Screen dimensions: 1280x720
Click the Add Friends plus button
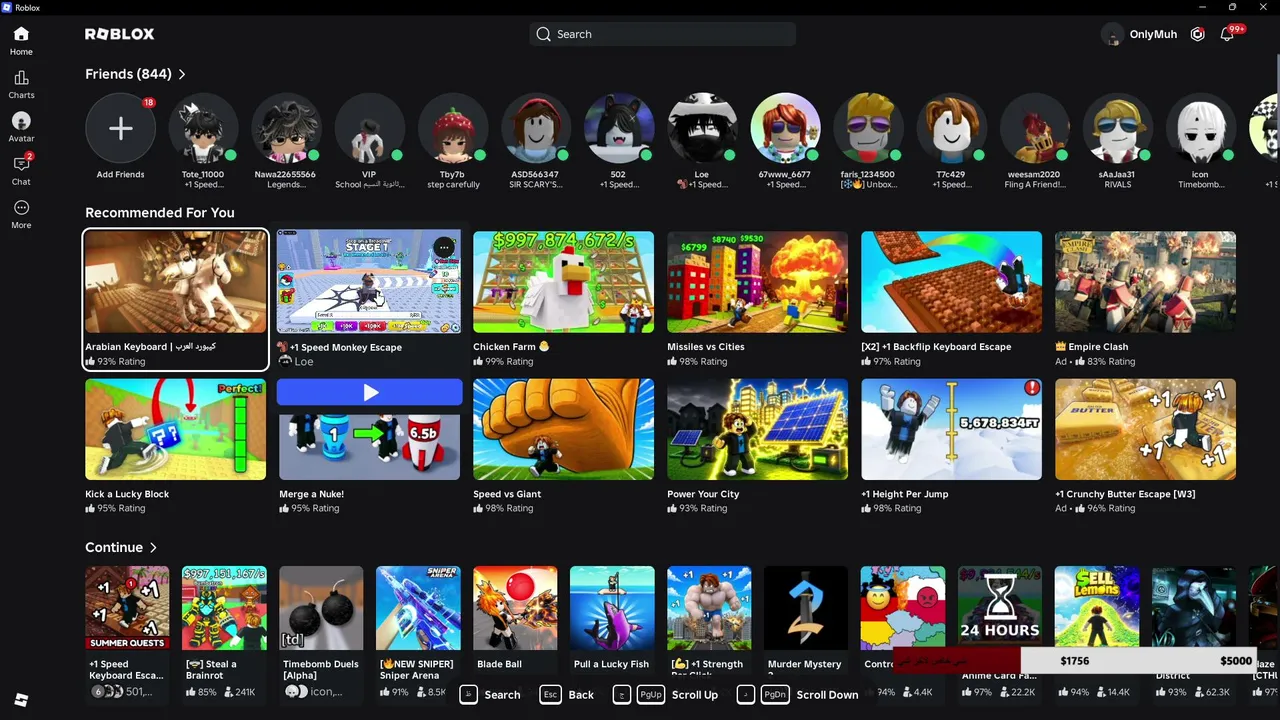click(120, 128)
